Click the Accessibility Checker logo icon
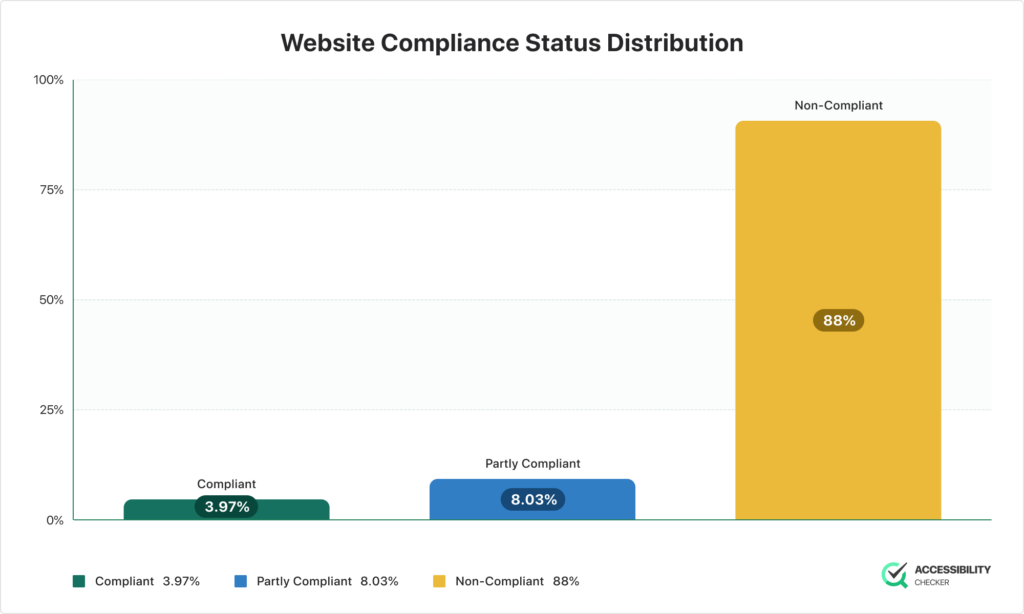1024x614 pixels. [x=893, y=574]
